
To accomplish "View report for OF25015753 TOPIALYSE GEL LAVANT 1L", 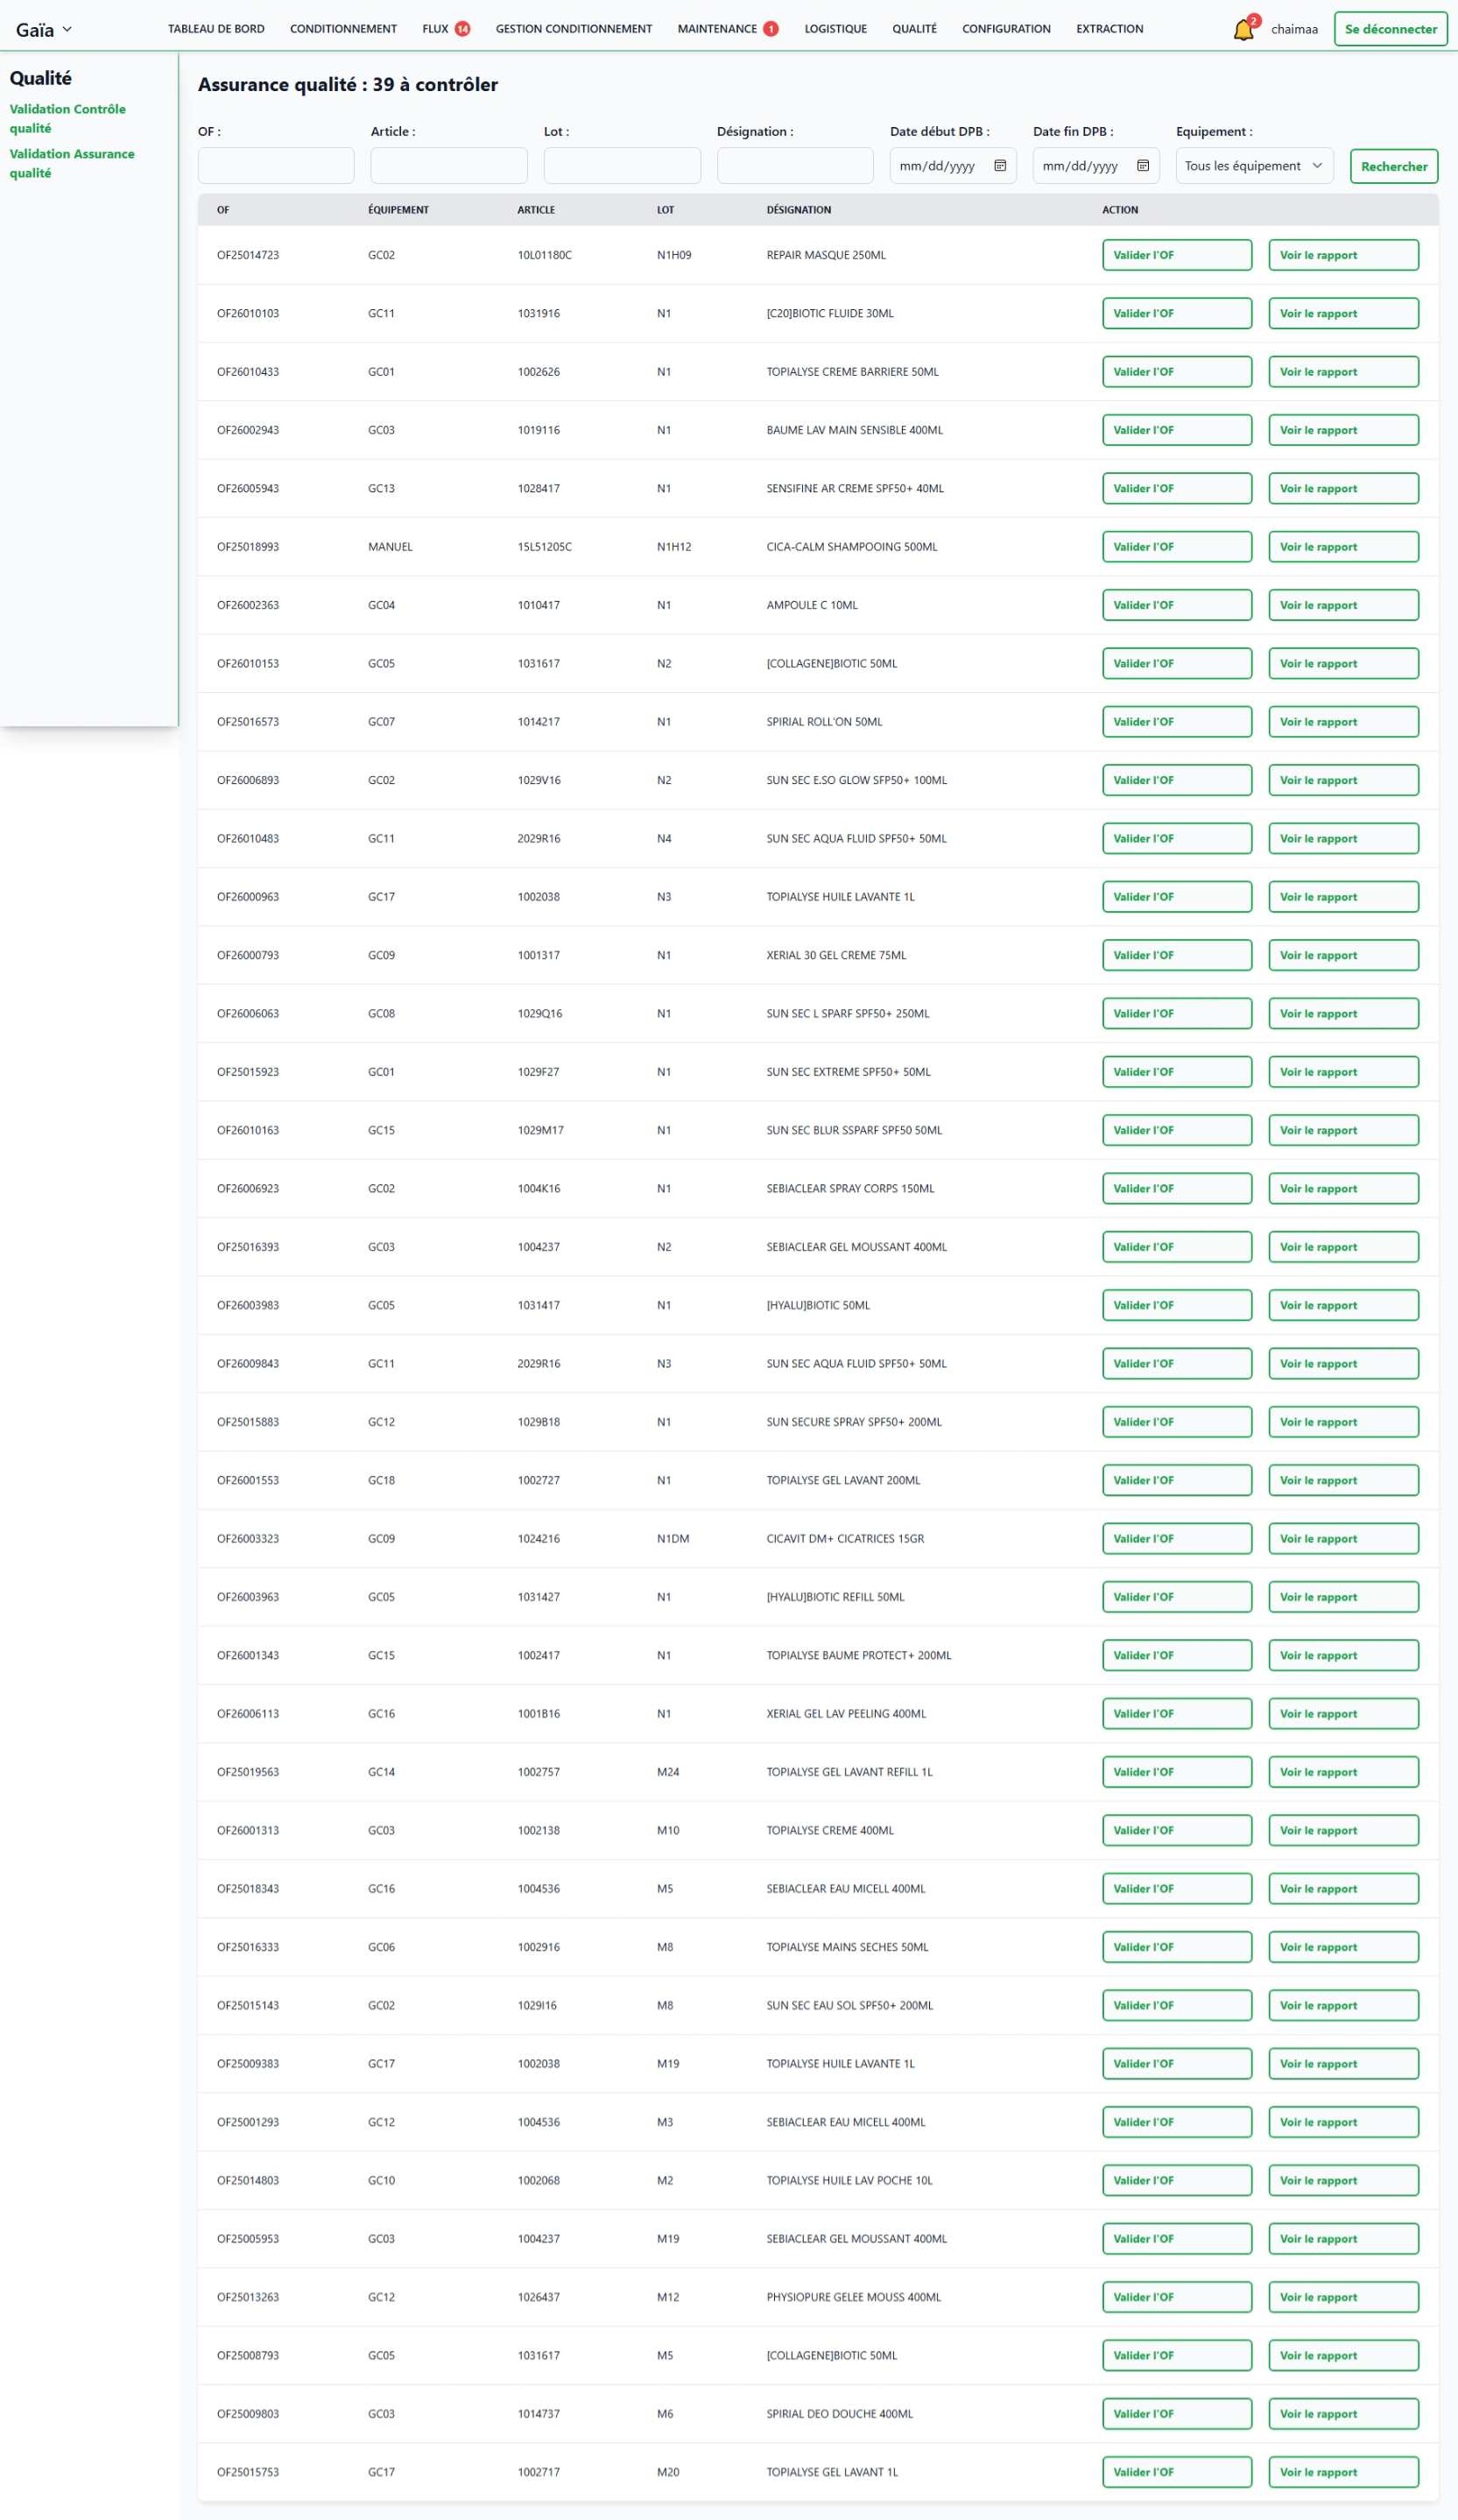I will pos(1343,2472).
